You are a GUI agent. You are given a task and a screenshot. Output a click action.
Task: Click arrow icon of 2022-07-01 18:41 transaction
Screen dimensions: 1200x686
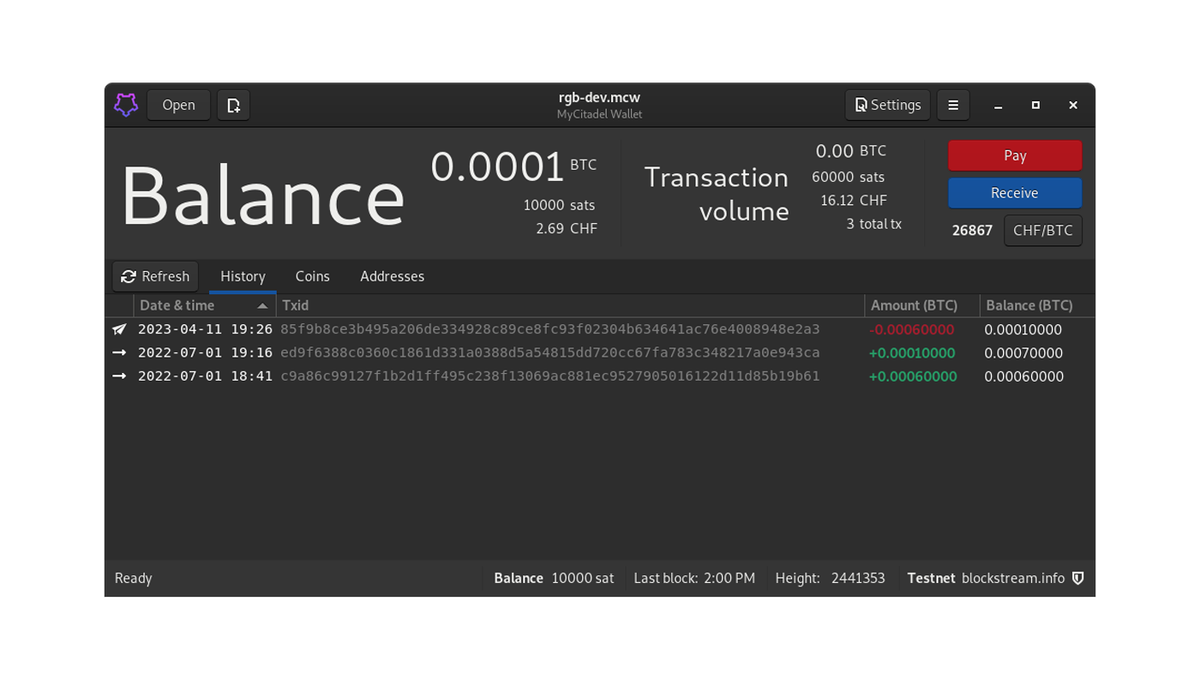point(119,377)
